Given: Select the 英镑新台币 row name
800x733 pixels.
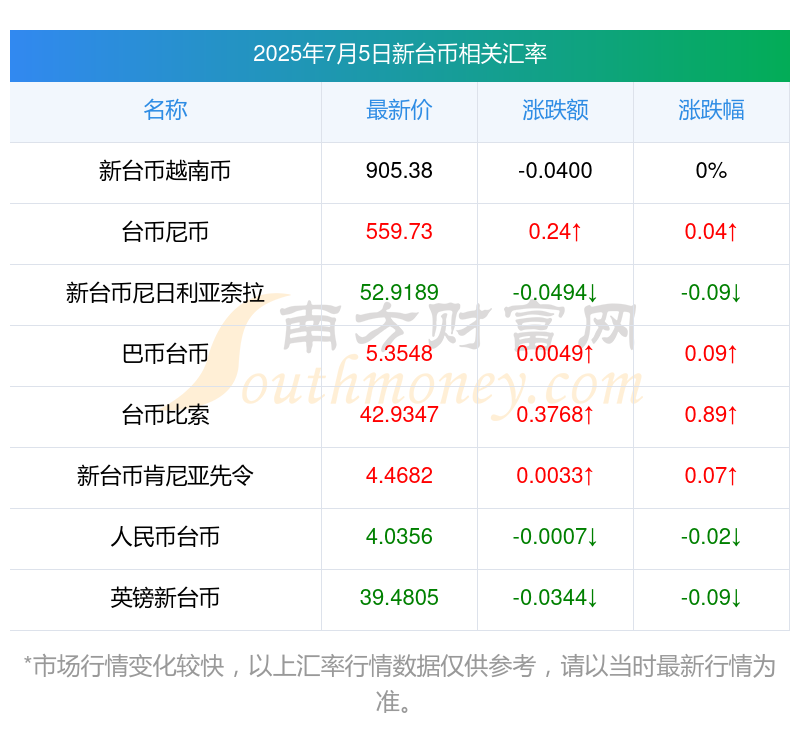Looking at the screenshot, I should coord(165,598).
